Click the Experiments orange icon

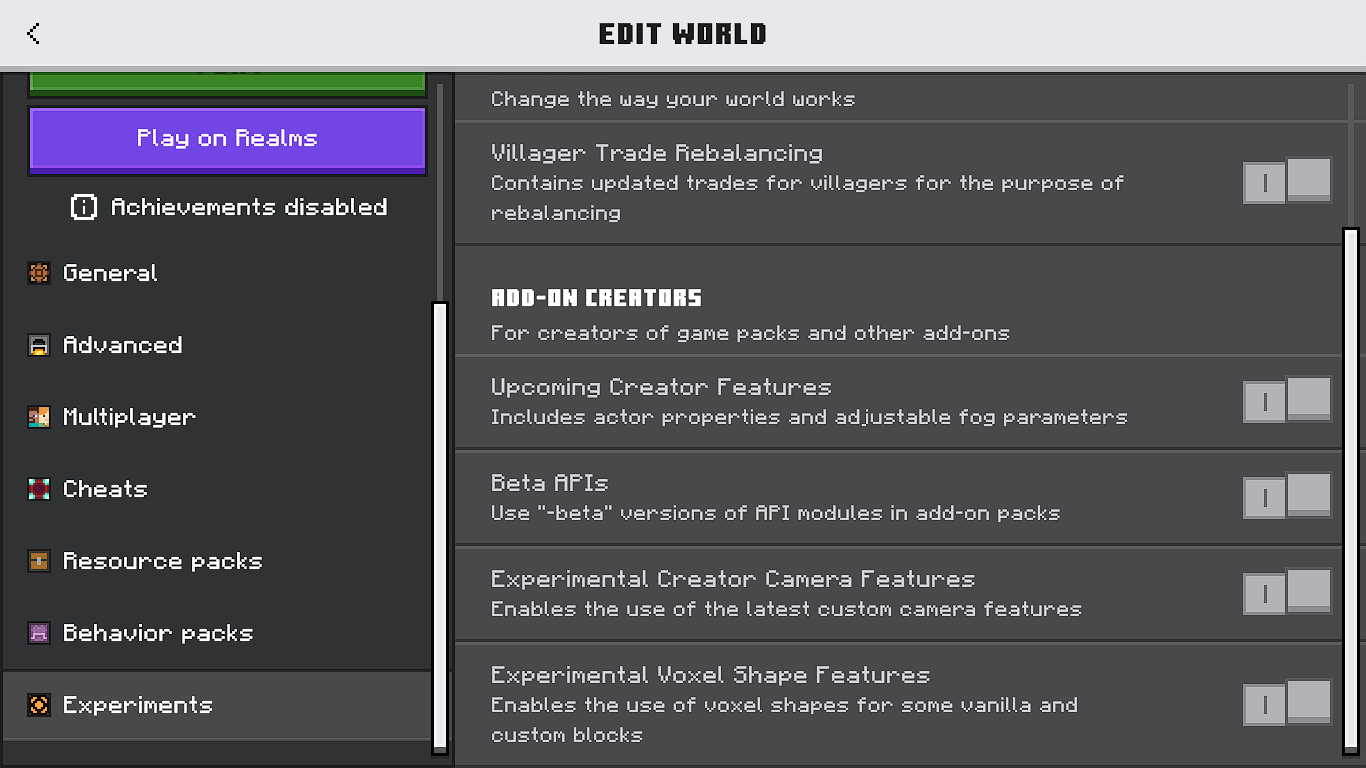tap(39, 705)
